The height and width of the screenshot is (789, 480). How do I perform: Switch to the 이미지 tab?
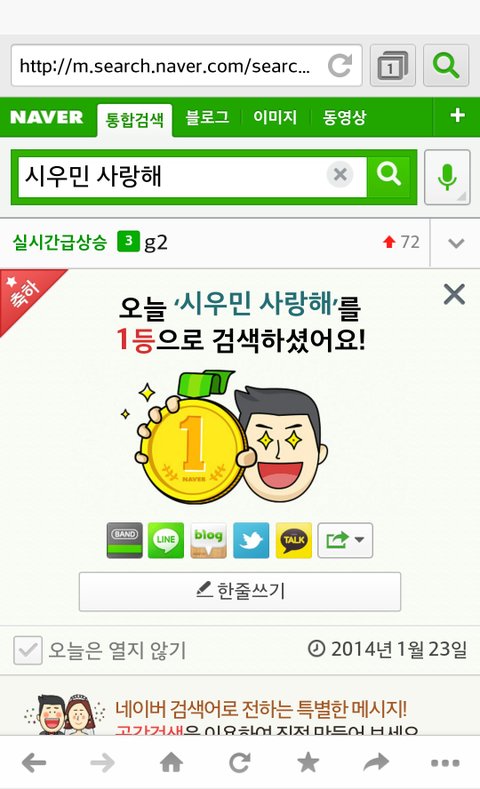(x=275, y=117)
